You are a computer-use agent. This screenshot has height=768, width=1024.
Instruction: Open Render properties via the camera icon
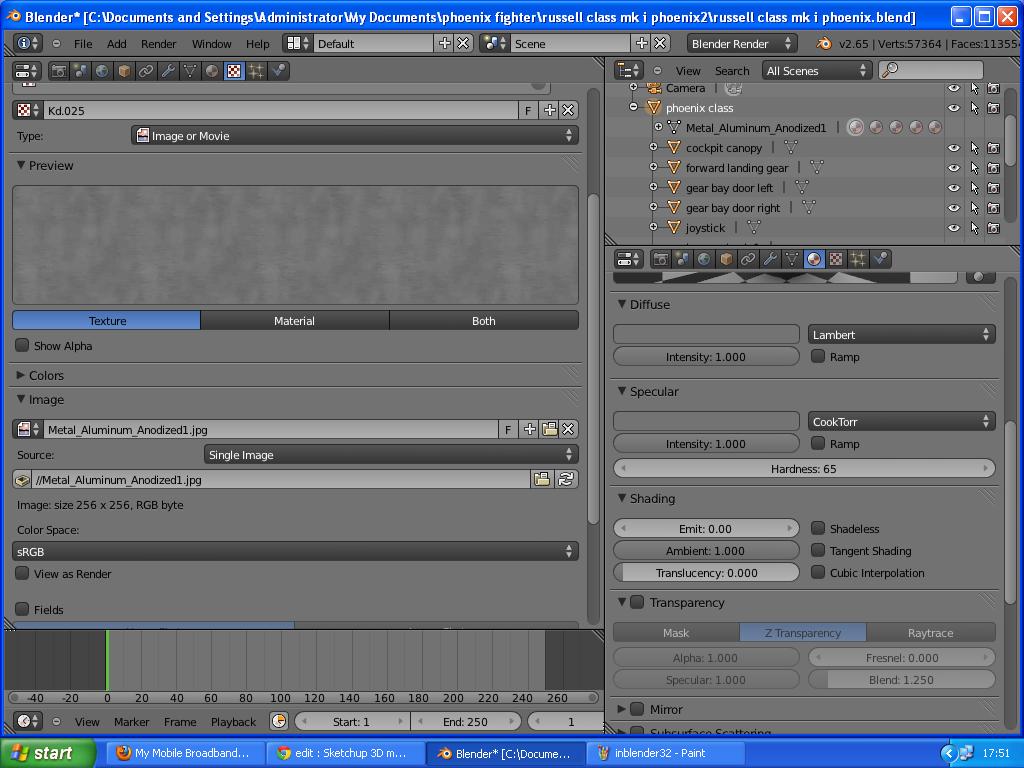pyautogui.click(x=661, y=259)
